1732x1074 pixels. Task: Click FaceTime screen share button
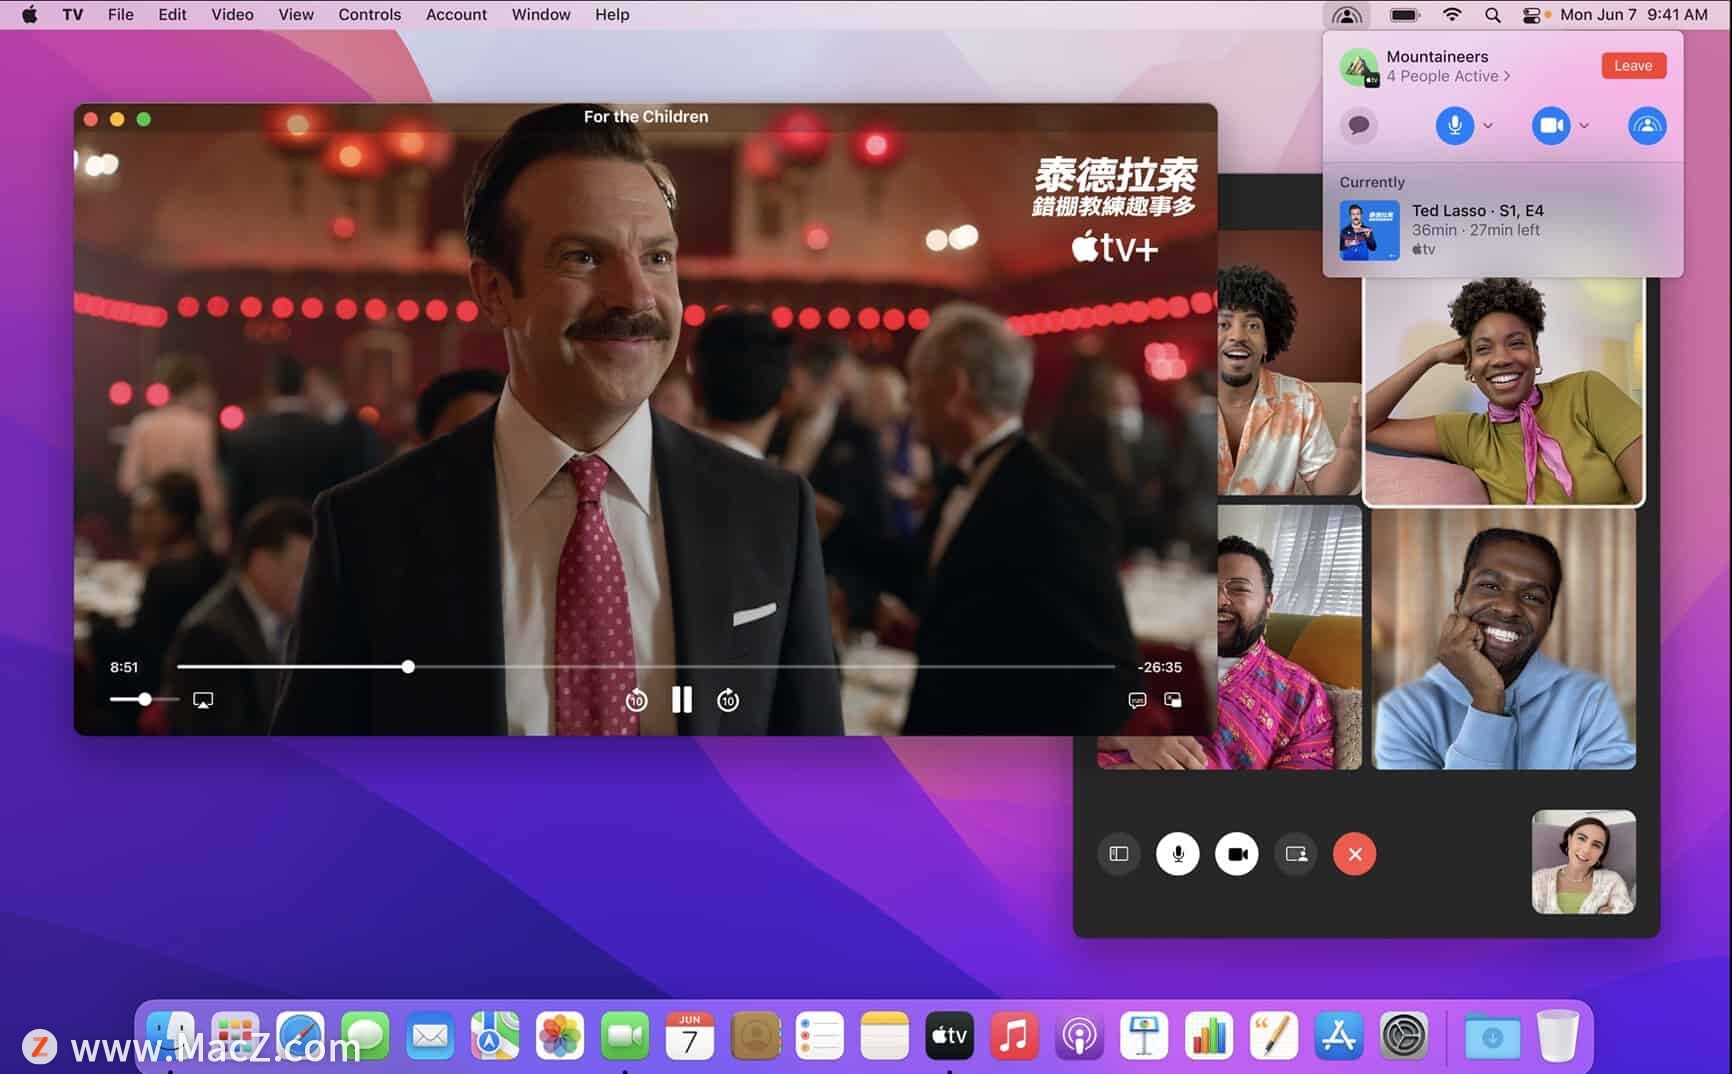pyautogui.click(x=1296, y=854)
